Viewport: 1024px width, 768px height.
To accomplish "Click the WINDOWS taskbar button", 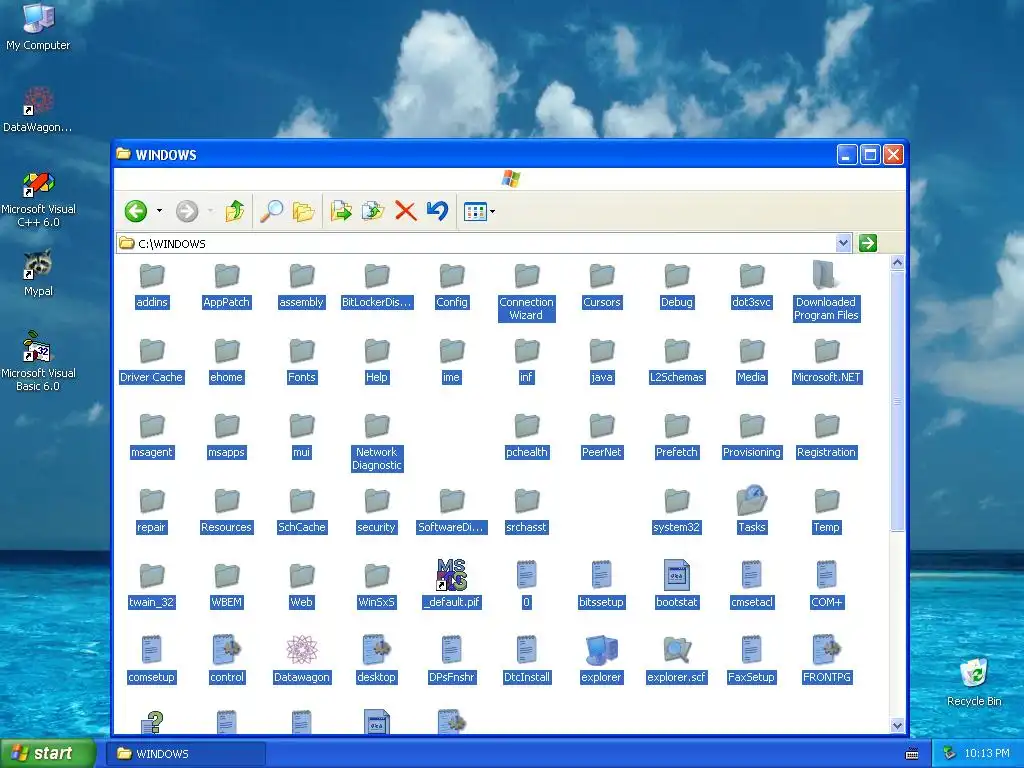I will 187,754.
